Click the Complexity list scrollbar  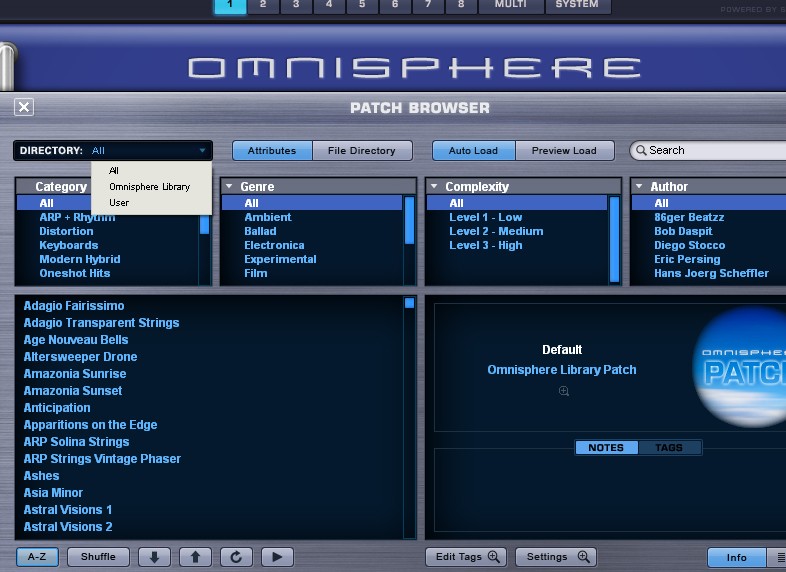[615, 240]
